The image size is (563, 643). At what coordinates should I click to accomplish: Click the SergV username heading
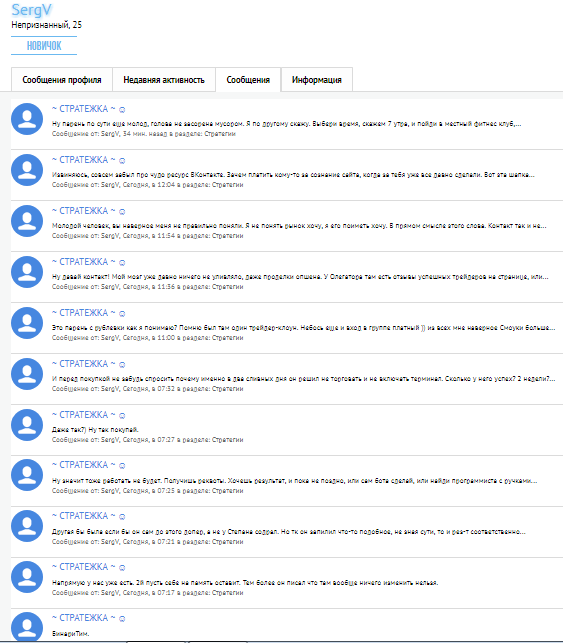tap(32, 10)
